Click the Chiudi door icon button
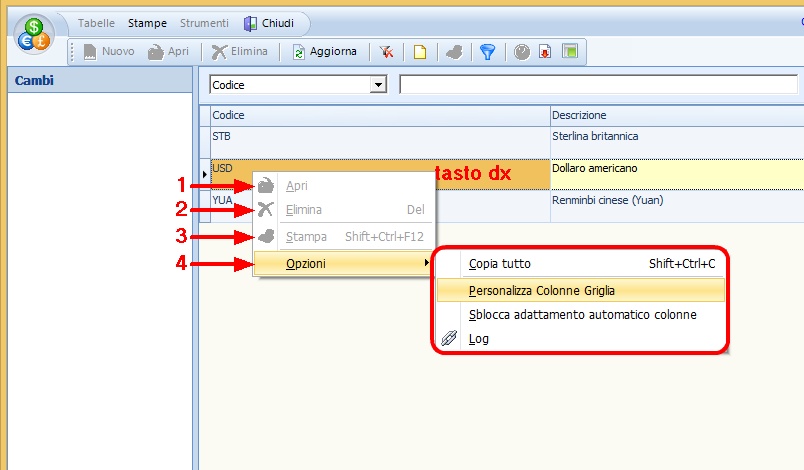804x470 pixels. [269, 23]
